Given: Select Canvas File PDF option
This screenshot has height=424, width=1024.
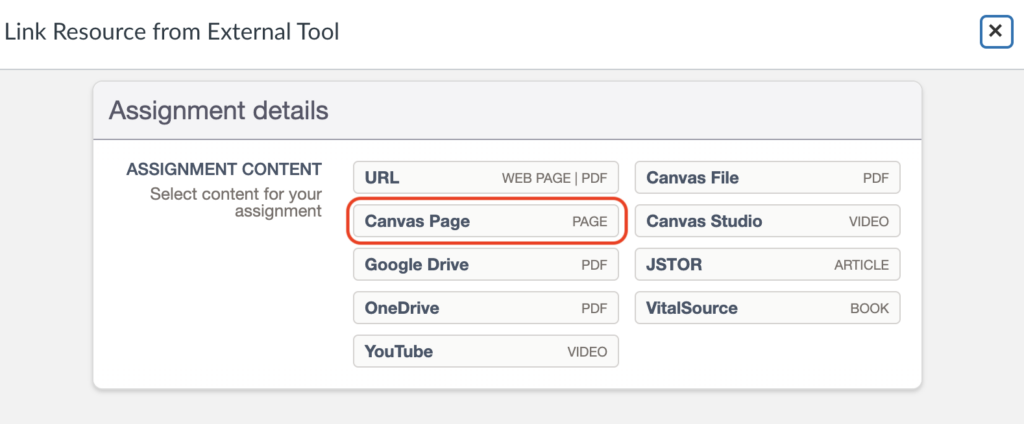Looking at the screenshot, I should click(x=767, y=178).
